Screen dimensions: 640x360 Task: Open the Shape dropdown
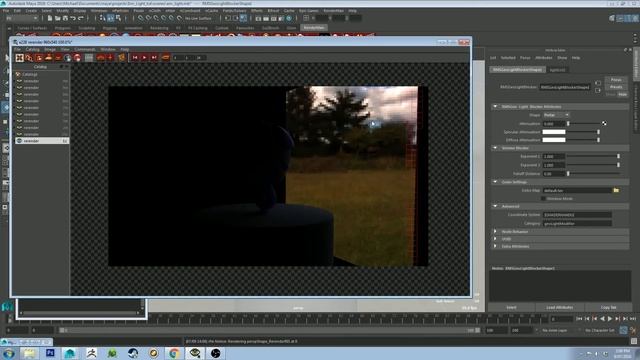click(x=556, y=115)
